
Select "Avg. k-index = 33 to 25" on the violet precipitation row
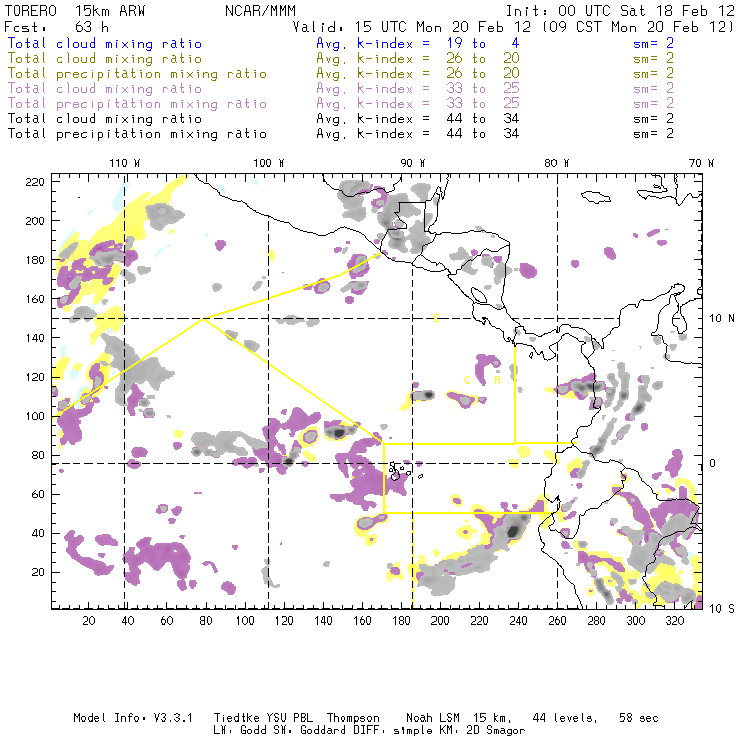[418, 104]
